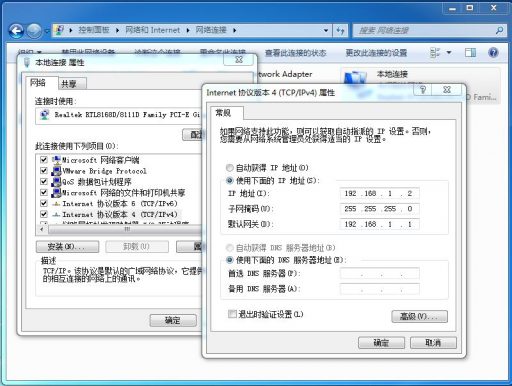The height and width of the screenshot is (386, 512).
Task: Select the 本地连接 network adapter item
Action: point(420,85)
